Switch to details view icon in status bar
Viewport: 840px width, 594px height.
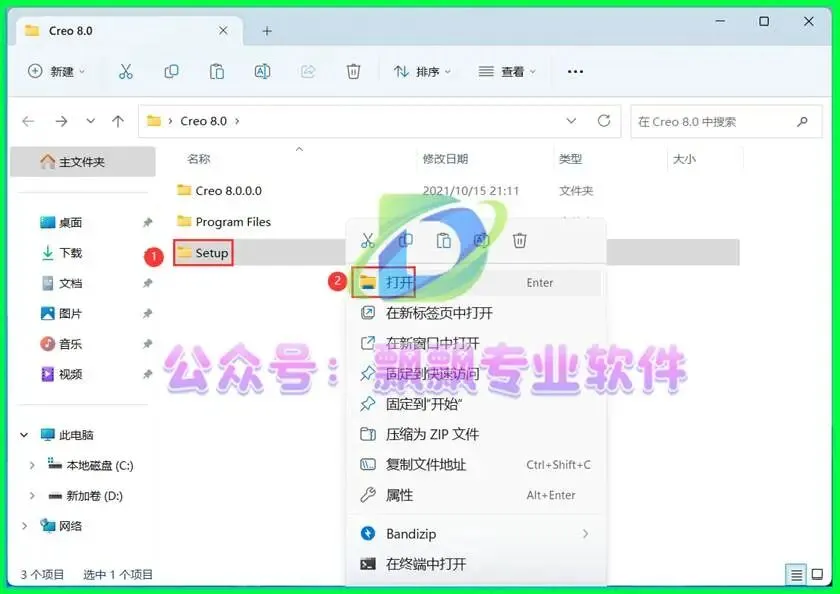coord(797,575)
